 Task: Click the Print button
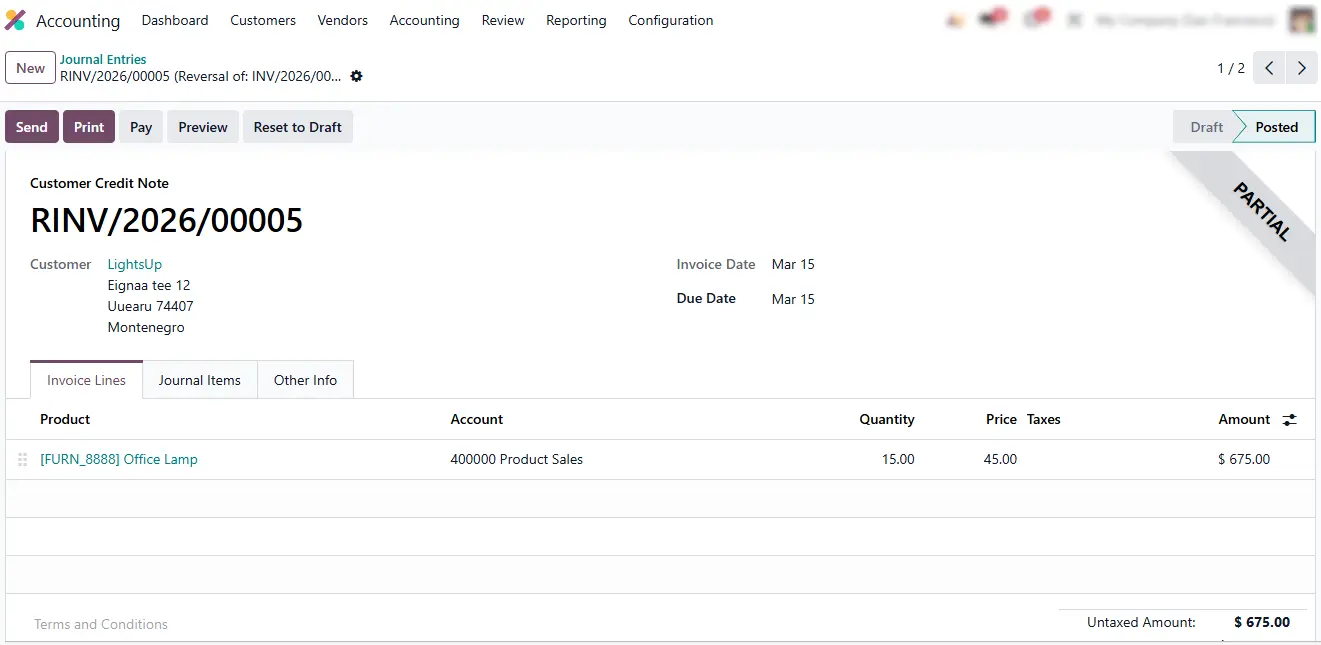pos(89,127)
